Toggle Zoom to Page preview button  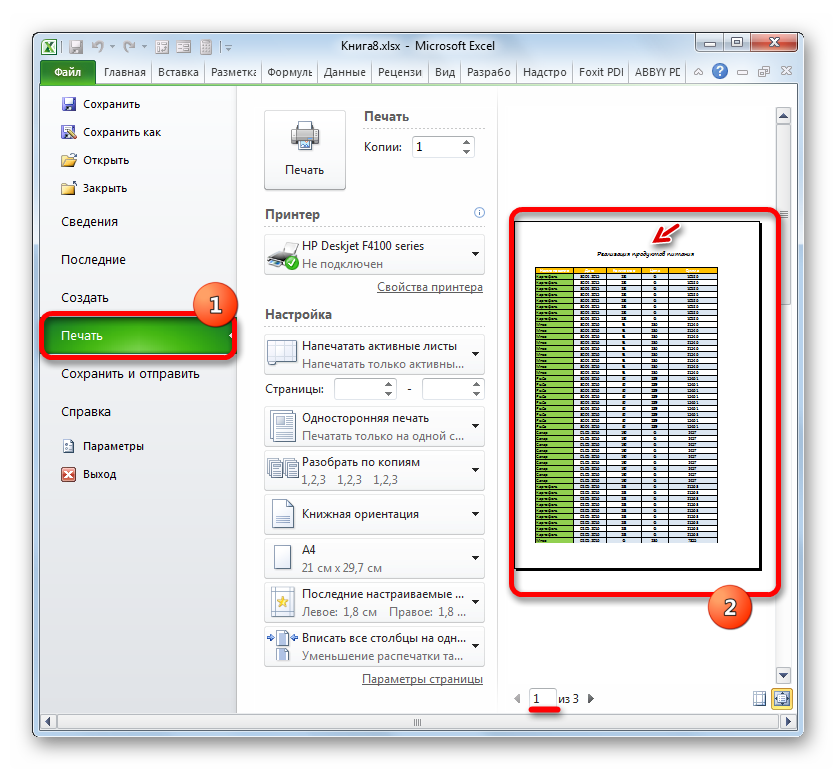[x=780, y=699]
